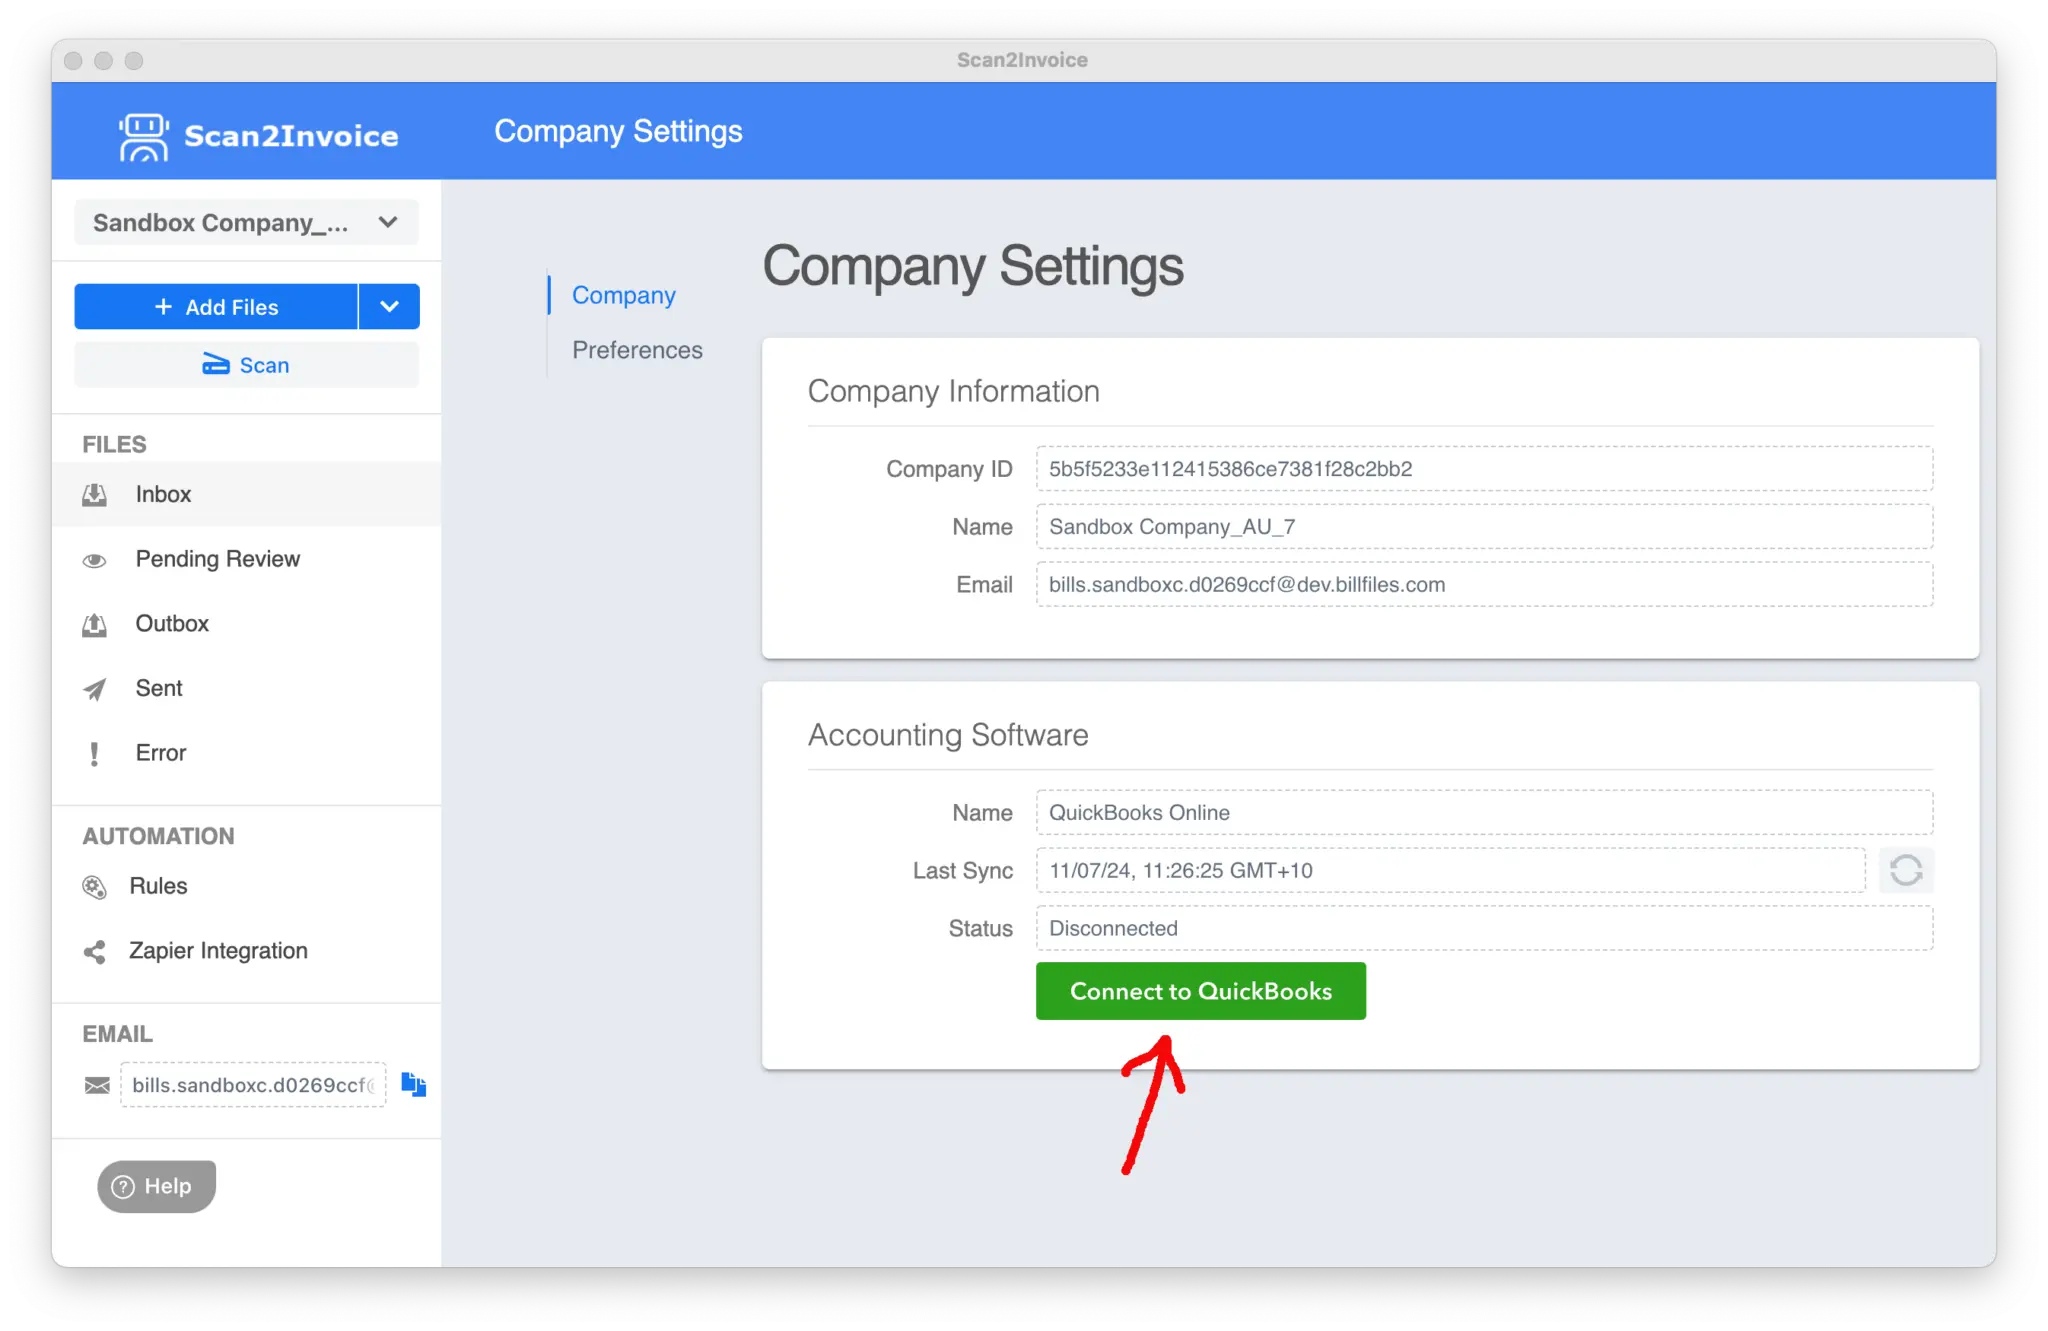Open the Pending Review folder
Screen dimensions: 2048x1331
click(x=246, y=559)
